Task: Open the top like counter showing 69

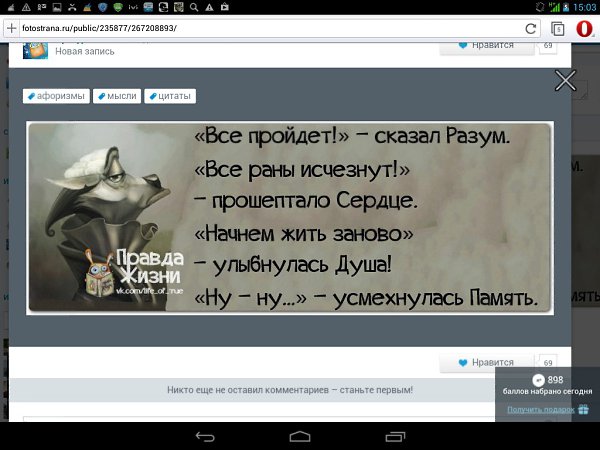Action: coord(548,45)
